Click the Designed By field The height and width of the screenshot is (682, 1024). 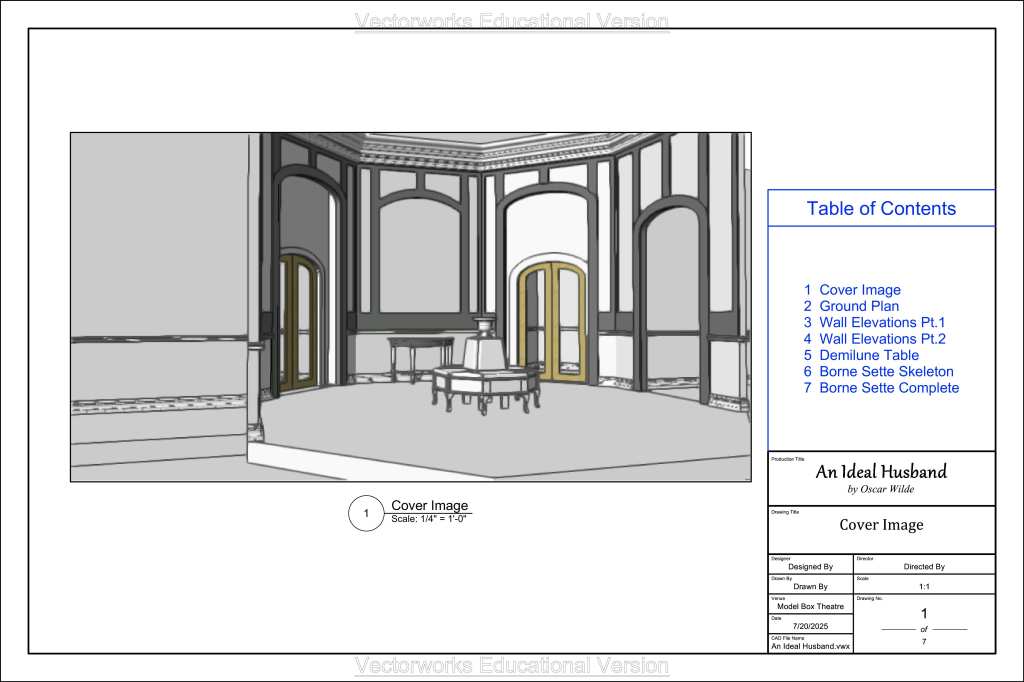point(810,566)
